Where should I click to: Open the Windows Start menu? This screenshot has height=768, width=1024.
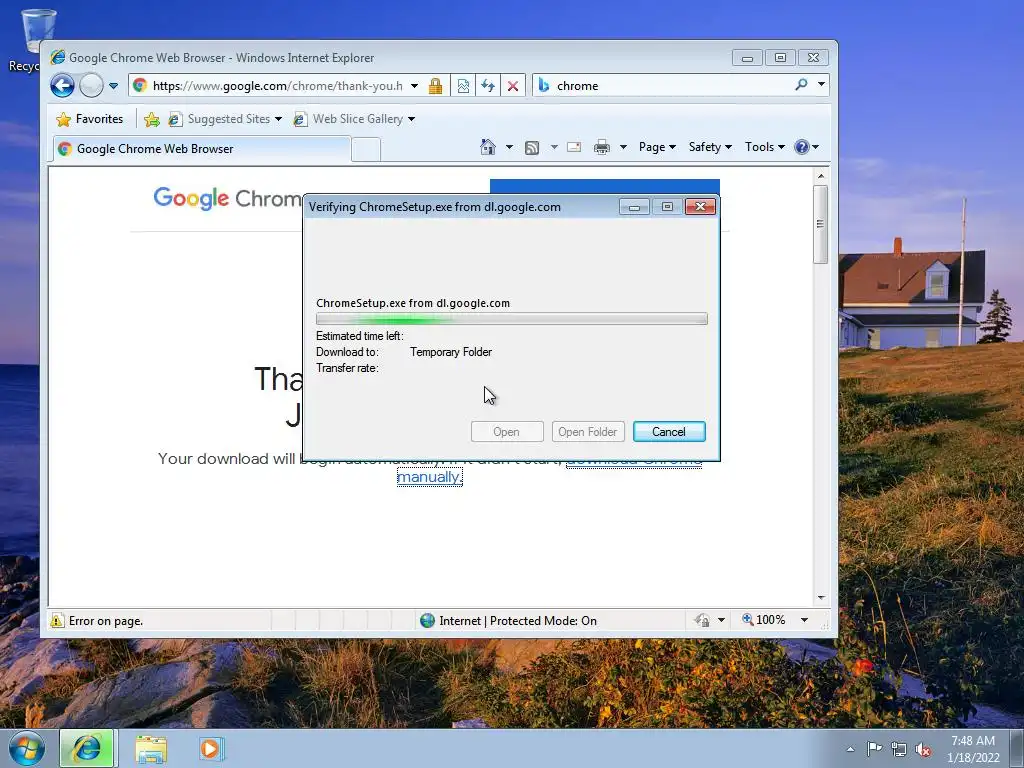click(x=27, y=748)
